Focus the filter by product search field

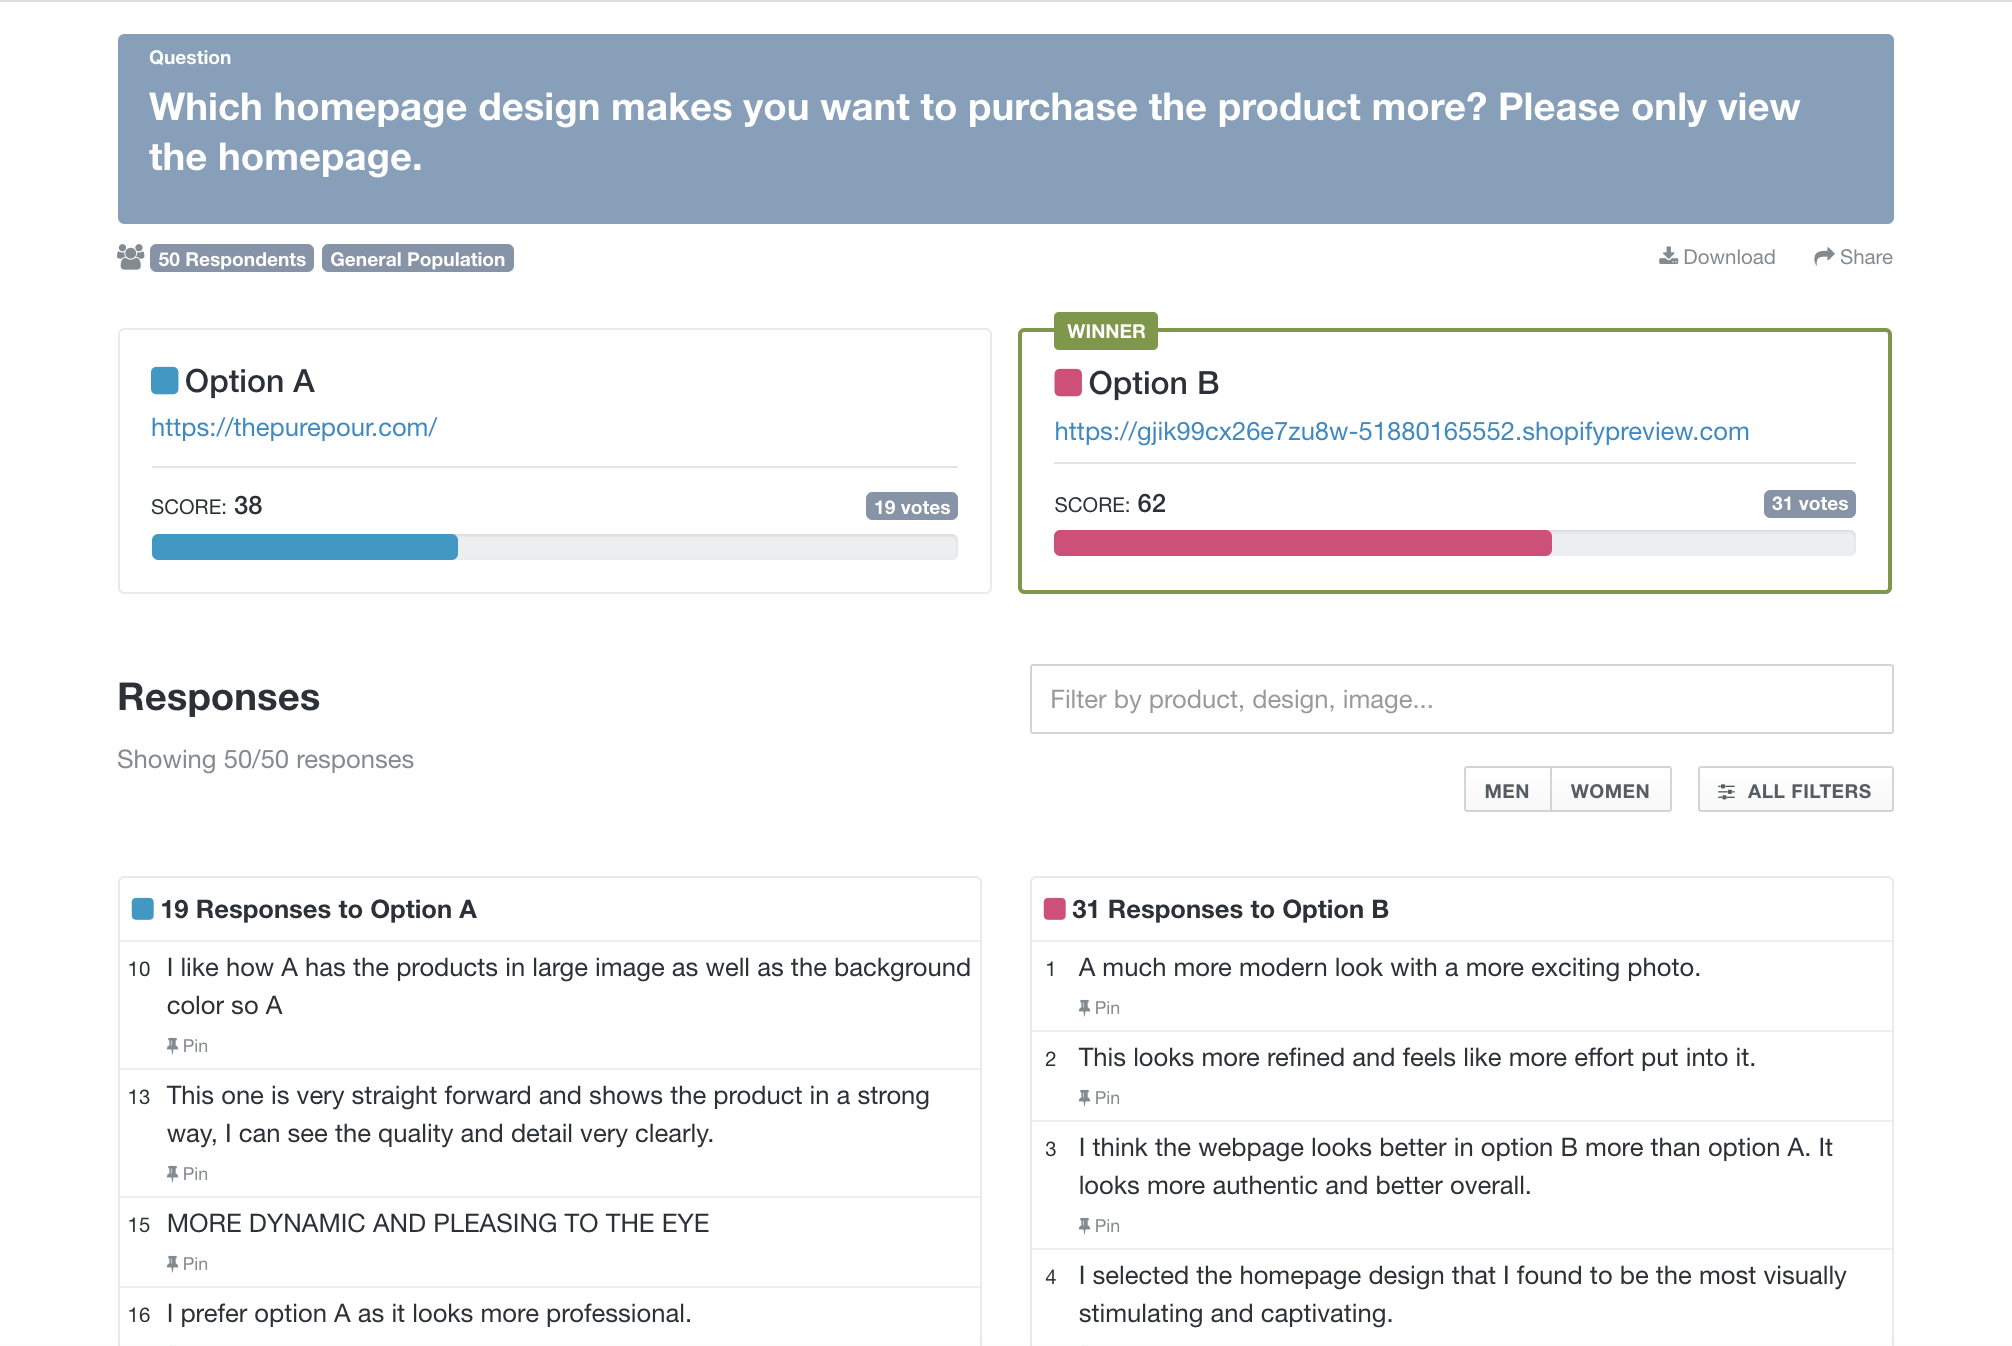1461,699
